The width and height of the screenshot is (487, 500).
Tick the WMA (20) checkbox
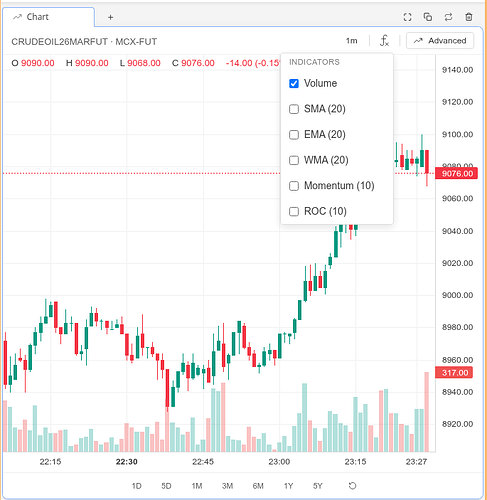tap(294, 160)
